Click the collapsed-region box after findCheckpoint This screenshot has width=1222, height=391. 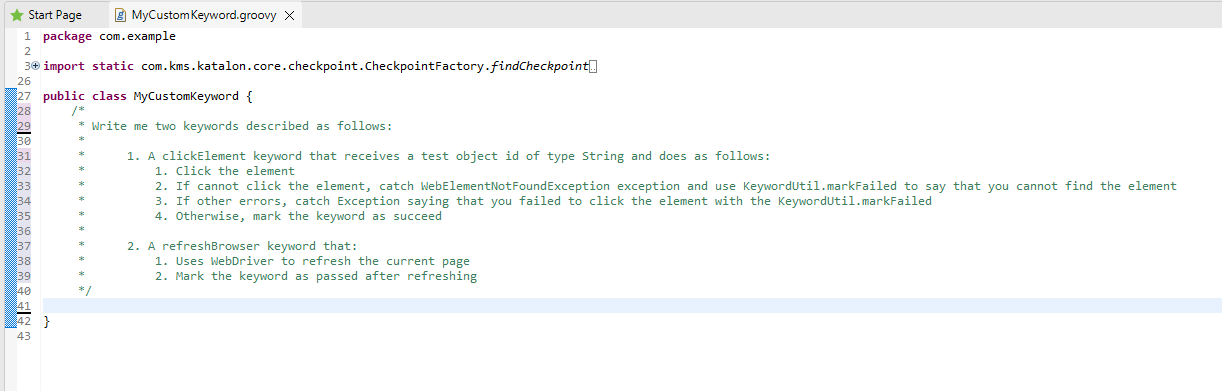[593, 66]
